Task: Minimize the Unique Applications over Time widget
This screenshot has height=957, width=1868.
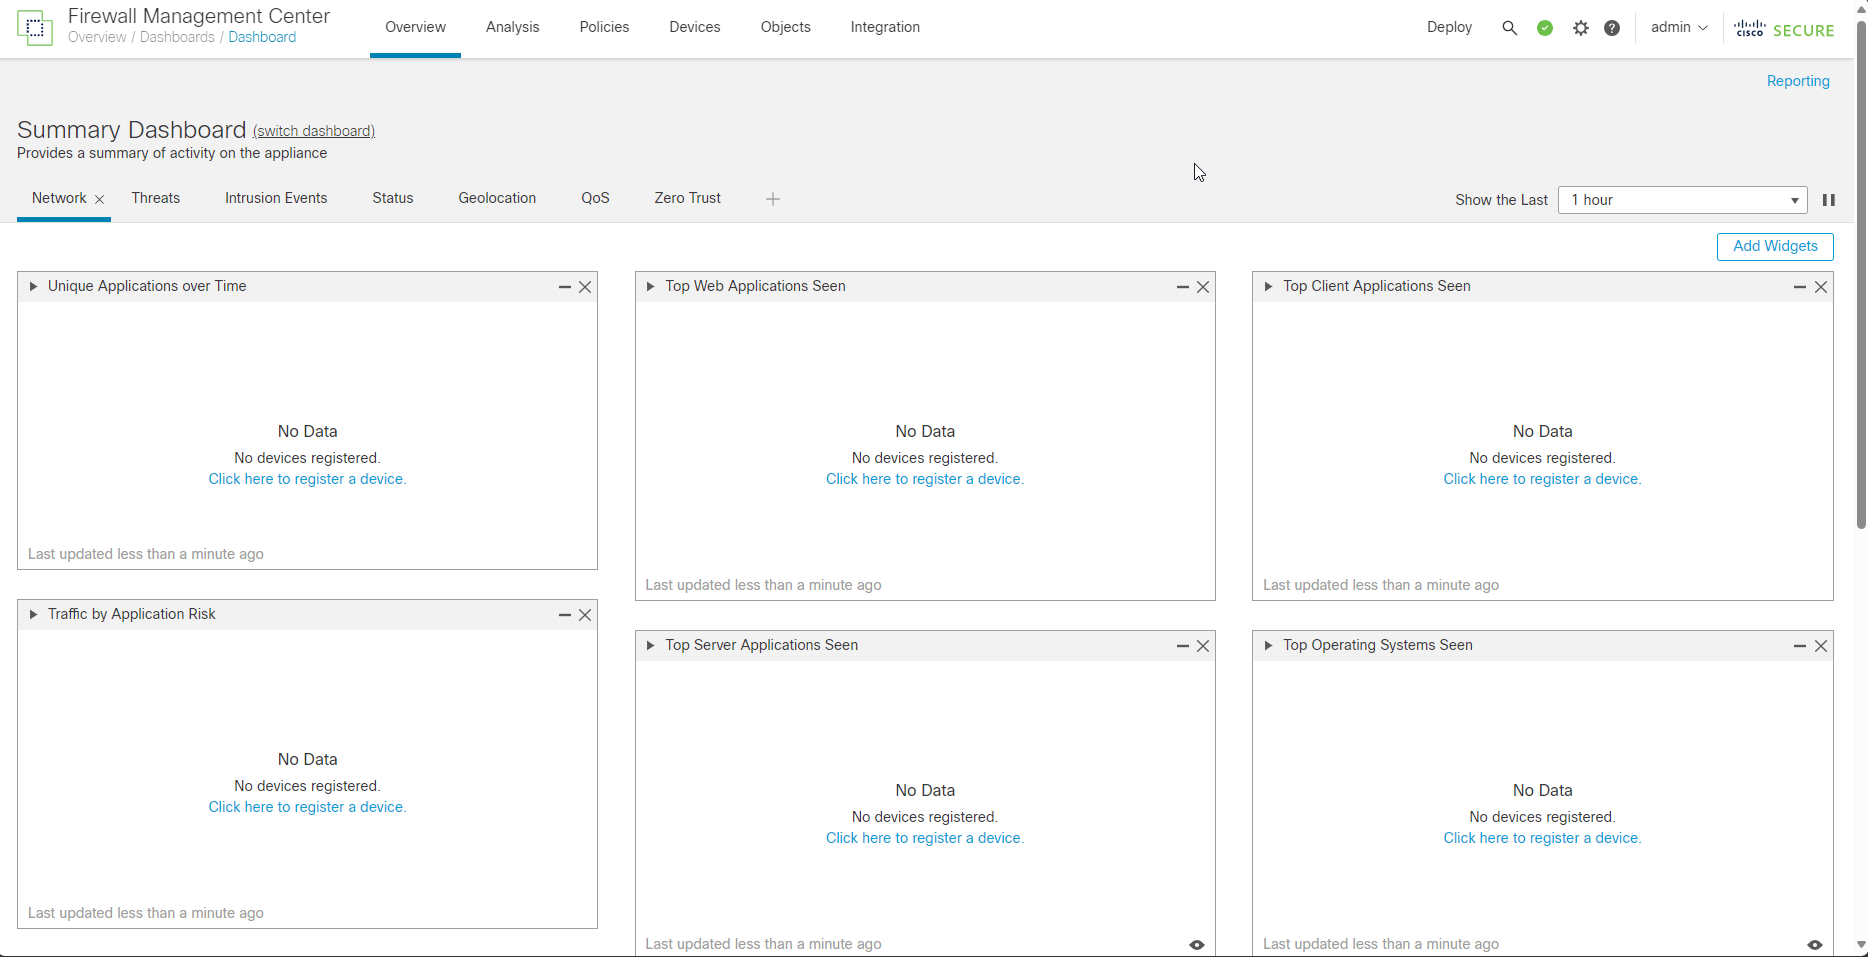Action: [x=564, y=287]
